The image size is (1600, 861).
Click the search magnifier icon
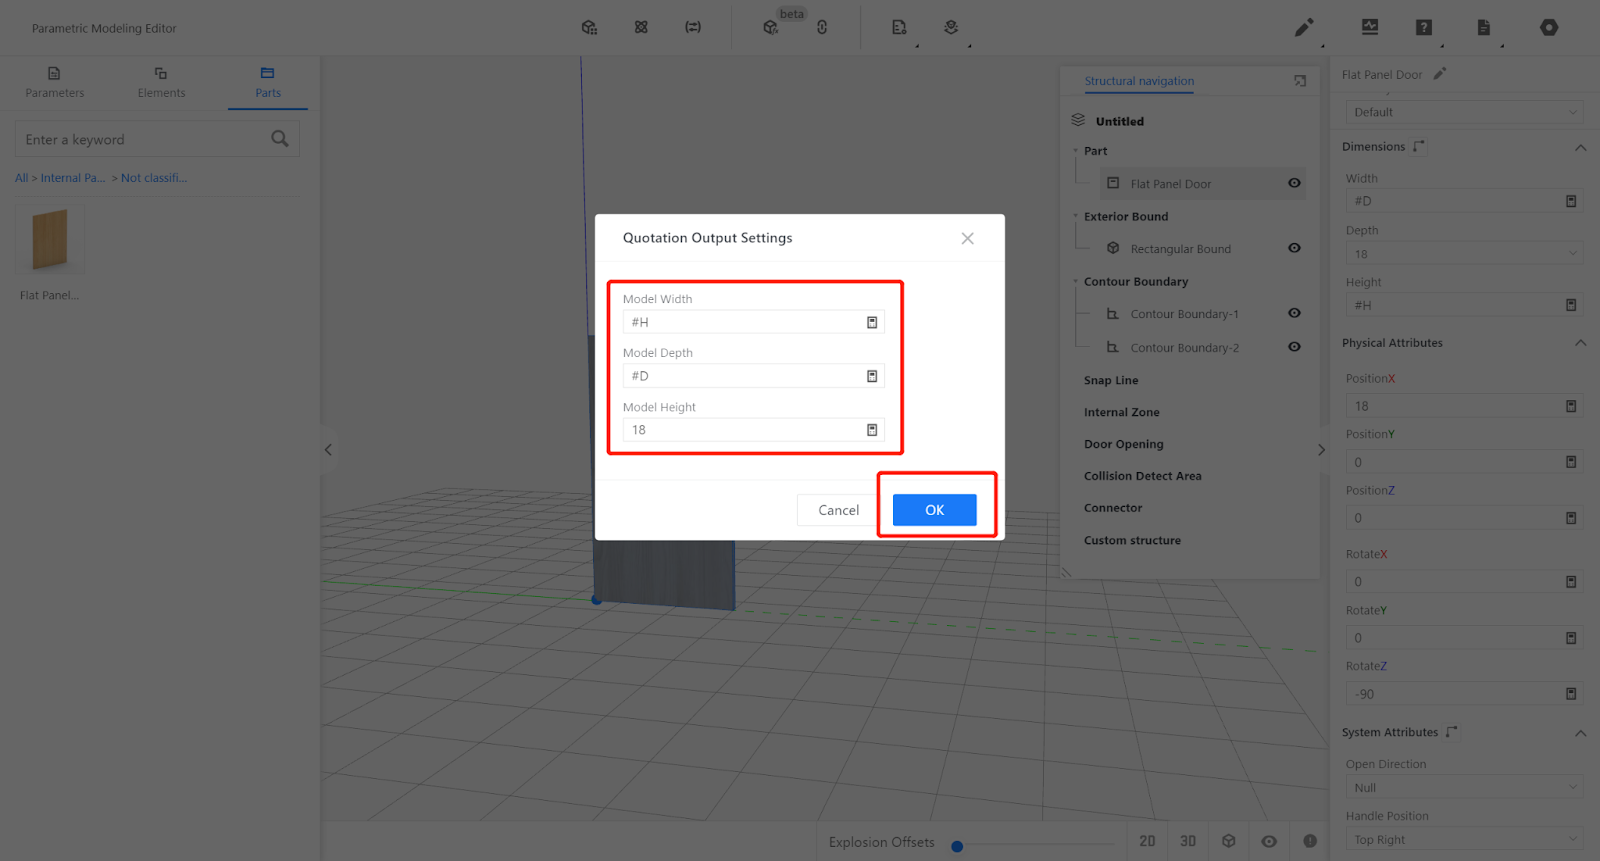pyautogui.click(x=280, y=139)
